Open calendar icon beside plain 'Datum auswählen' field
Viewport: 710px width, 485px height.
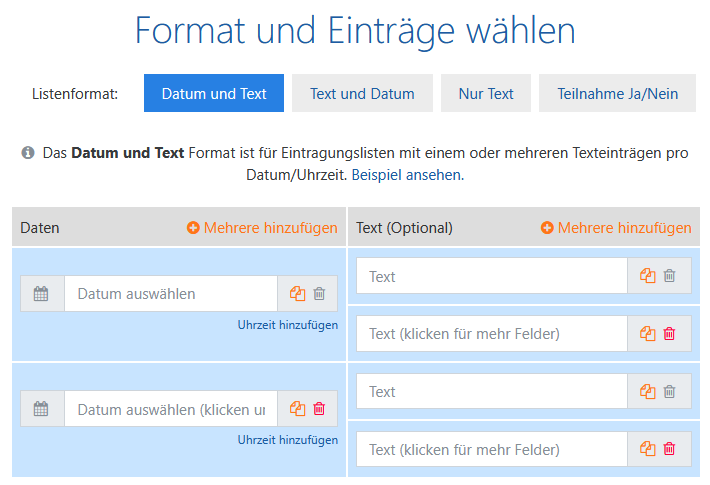pos(41,294)
